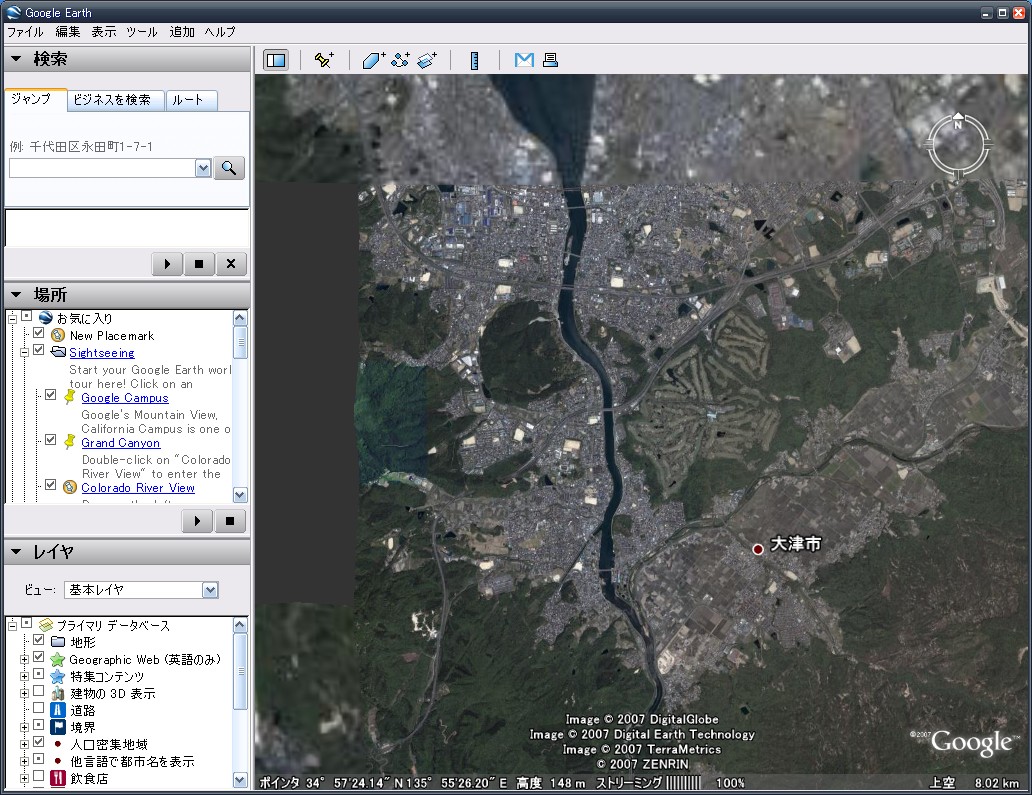Open the 表示 menu
This screenshot has height=795, width=1032.
pyautogui.click(x=103, y=32)
